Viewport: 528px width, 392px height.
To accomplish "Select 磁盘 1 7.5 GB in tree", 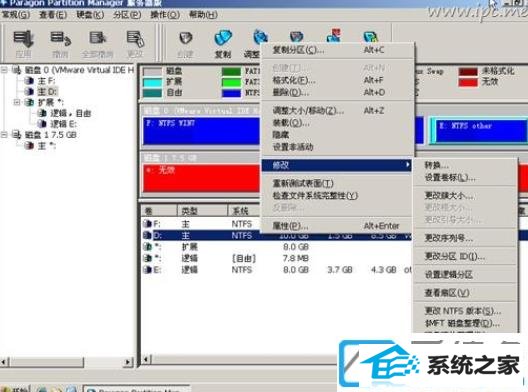I will (51, 135).
